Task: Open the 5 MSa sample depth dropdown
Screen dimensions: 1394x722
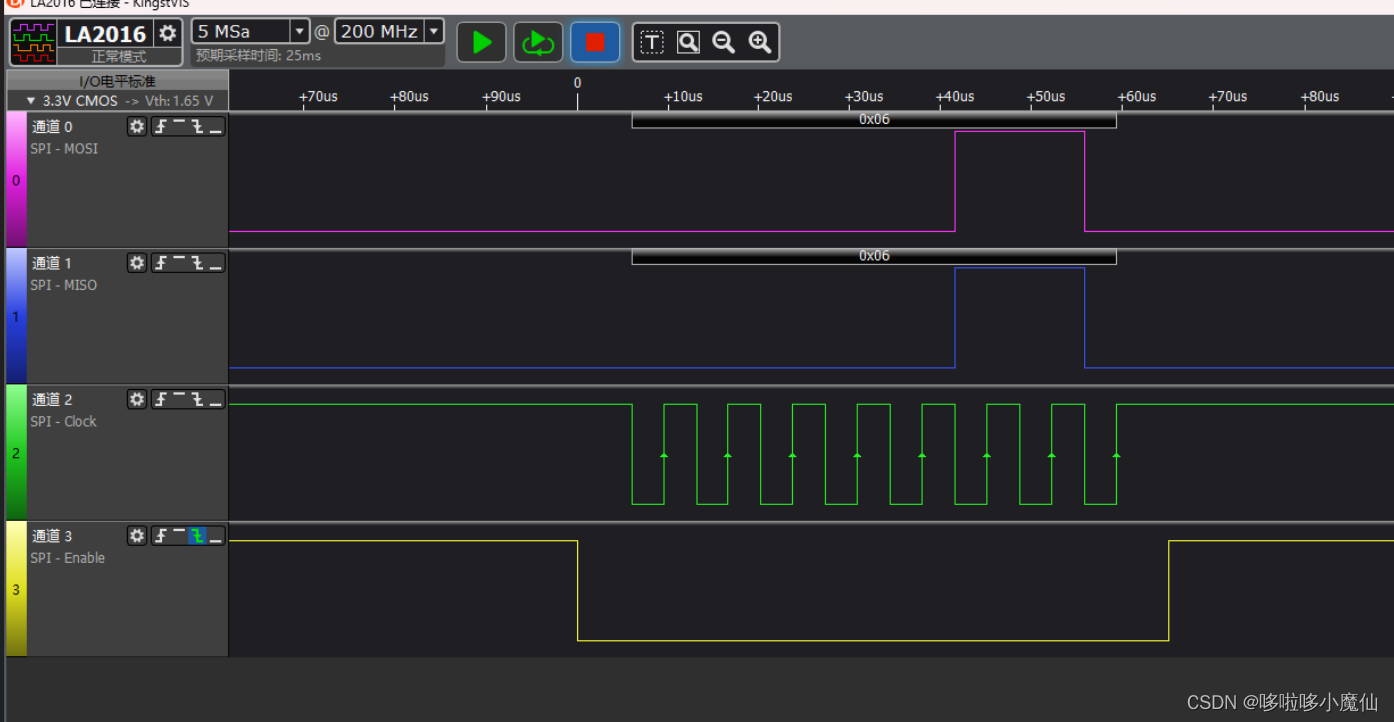Action: 300,32
